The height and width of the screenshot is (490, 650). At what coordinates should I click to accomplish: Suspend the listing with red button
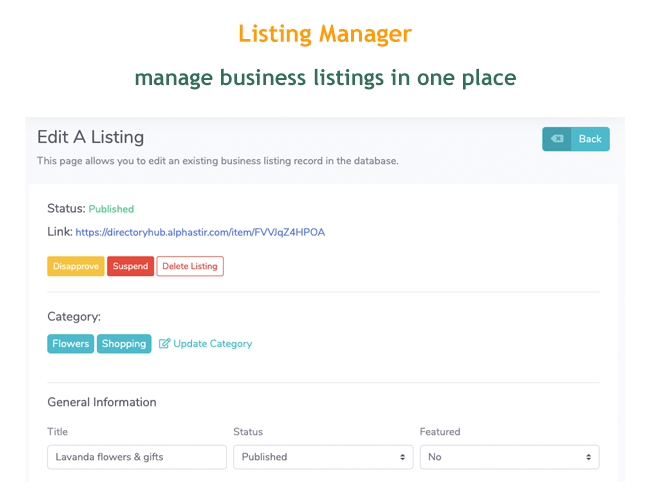click(x=130, y=266)
